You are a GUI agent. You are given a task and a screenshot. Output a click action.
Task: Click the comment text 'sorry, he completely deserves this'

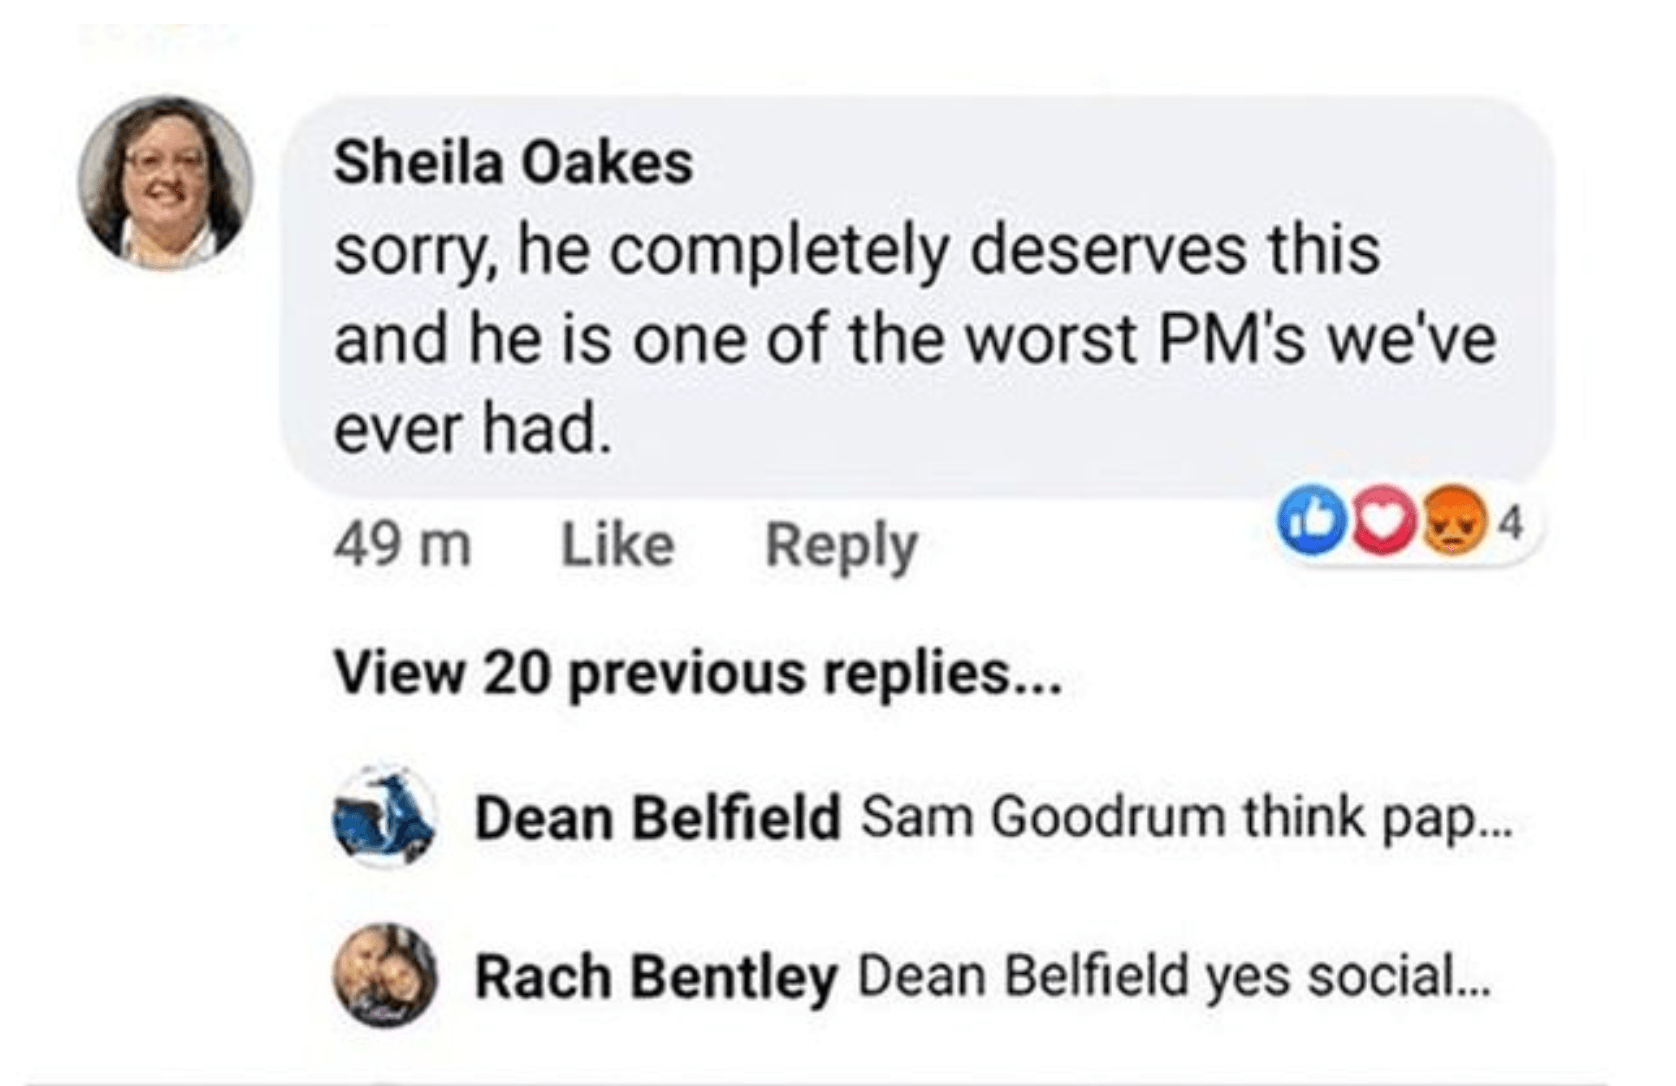pos(857,250)
